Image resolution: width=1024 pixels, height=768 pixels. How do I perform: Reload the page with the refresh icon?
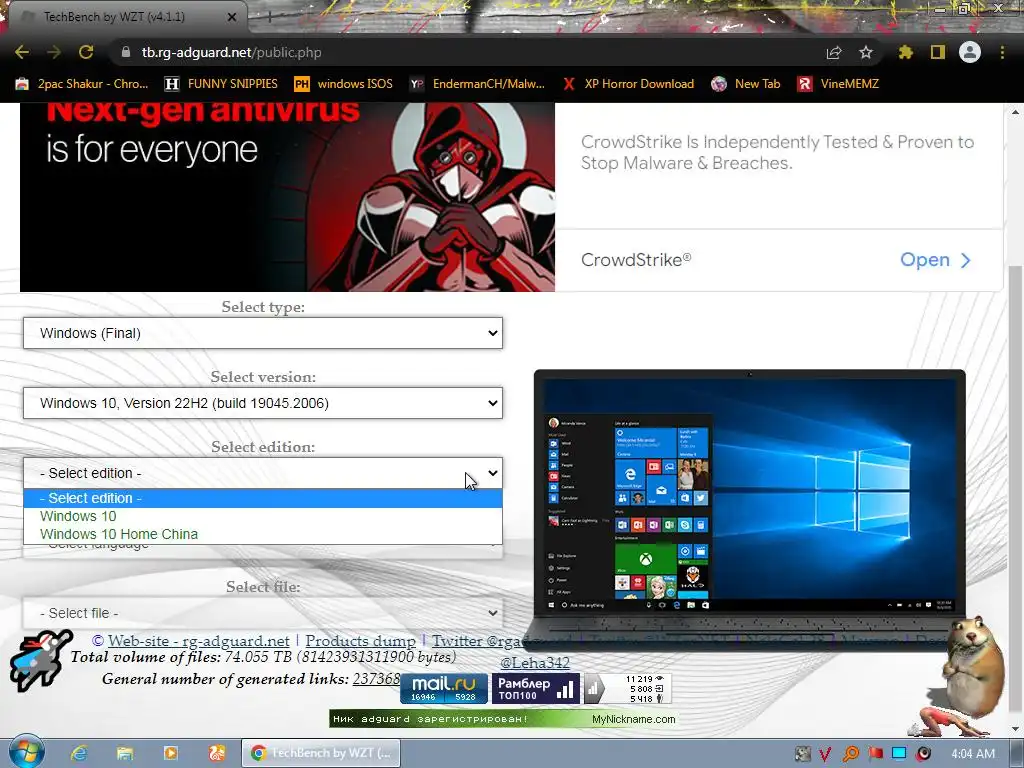click(86, 52)
